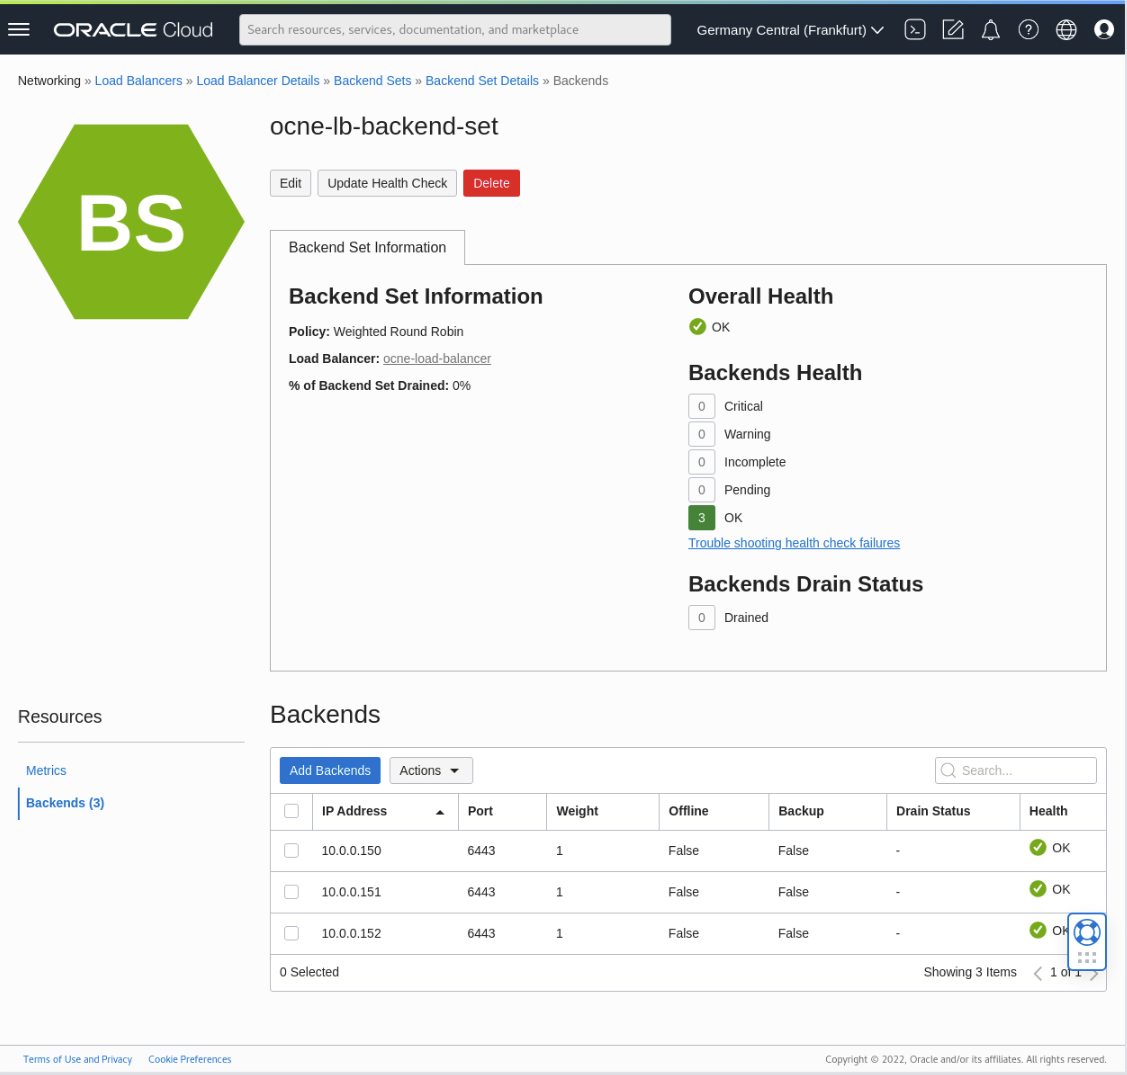This screenshot has width=1127, height=1075.
Task: Open the ocne-load-balancer link
Action: 437,358
